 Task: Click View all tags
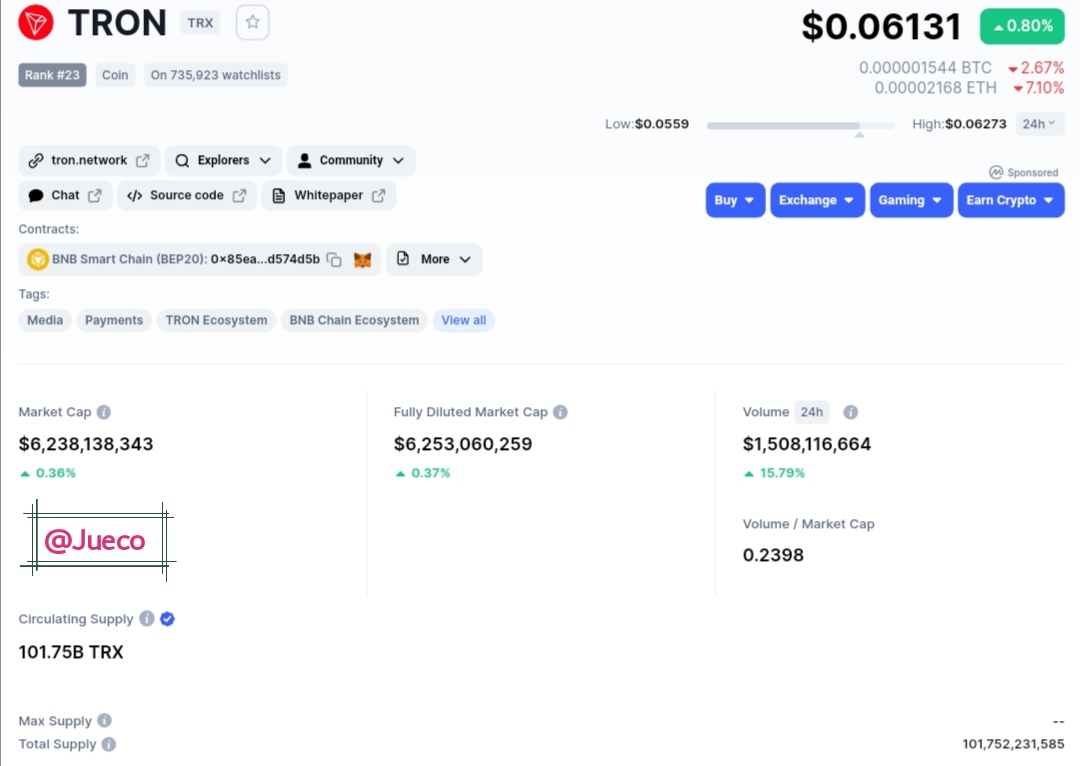[x=464, y=320]
